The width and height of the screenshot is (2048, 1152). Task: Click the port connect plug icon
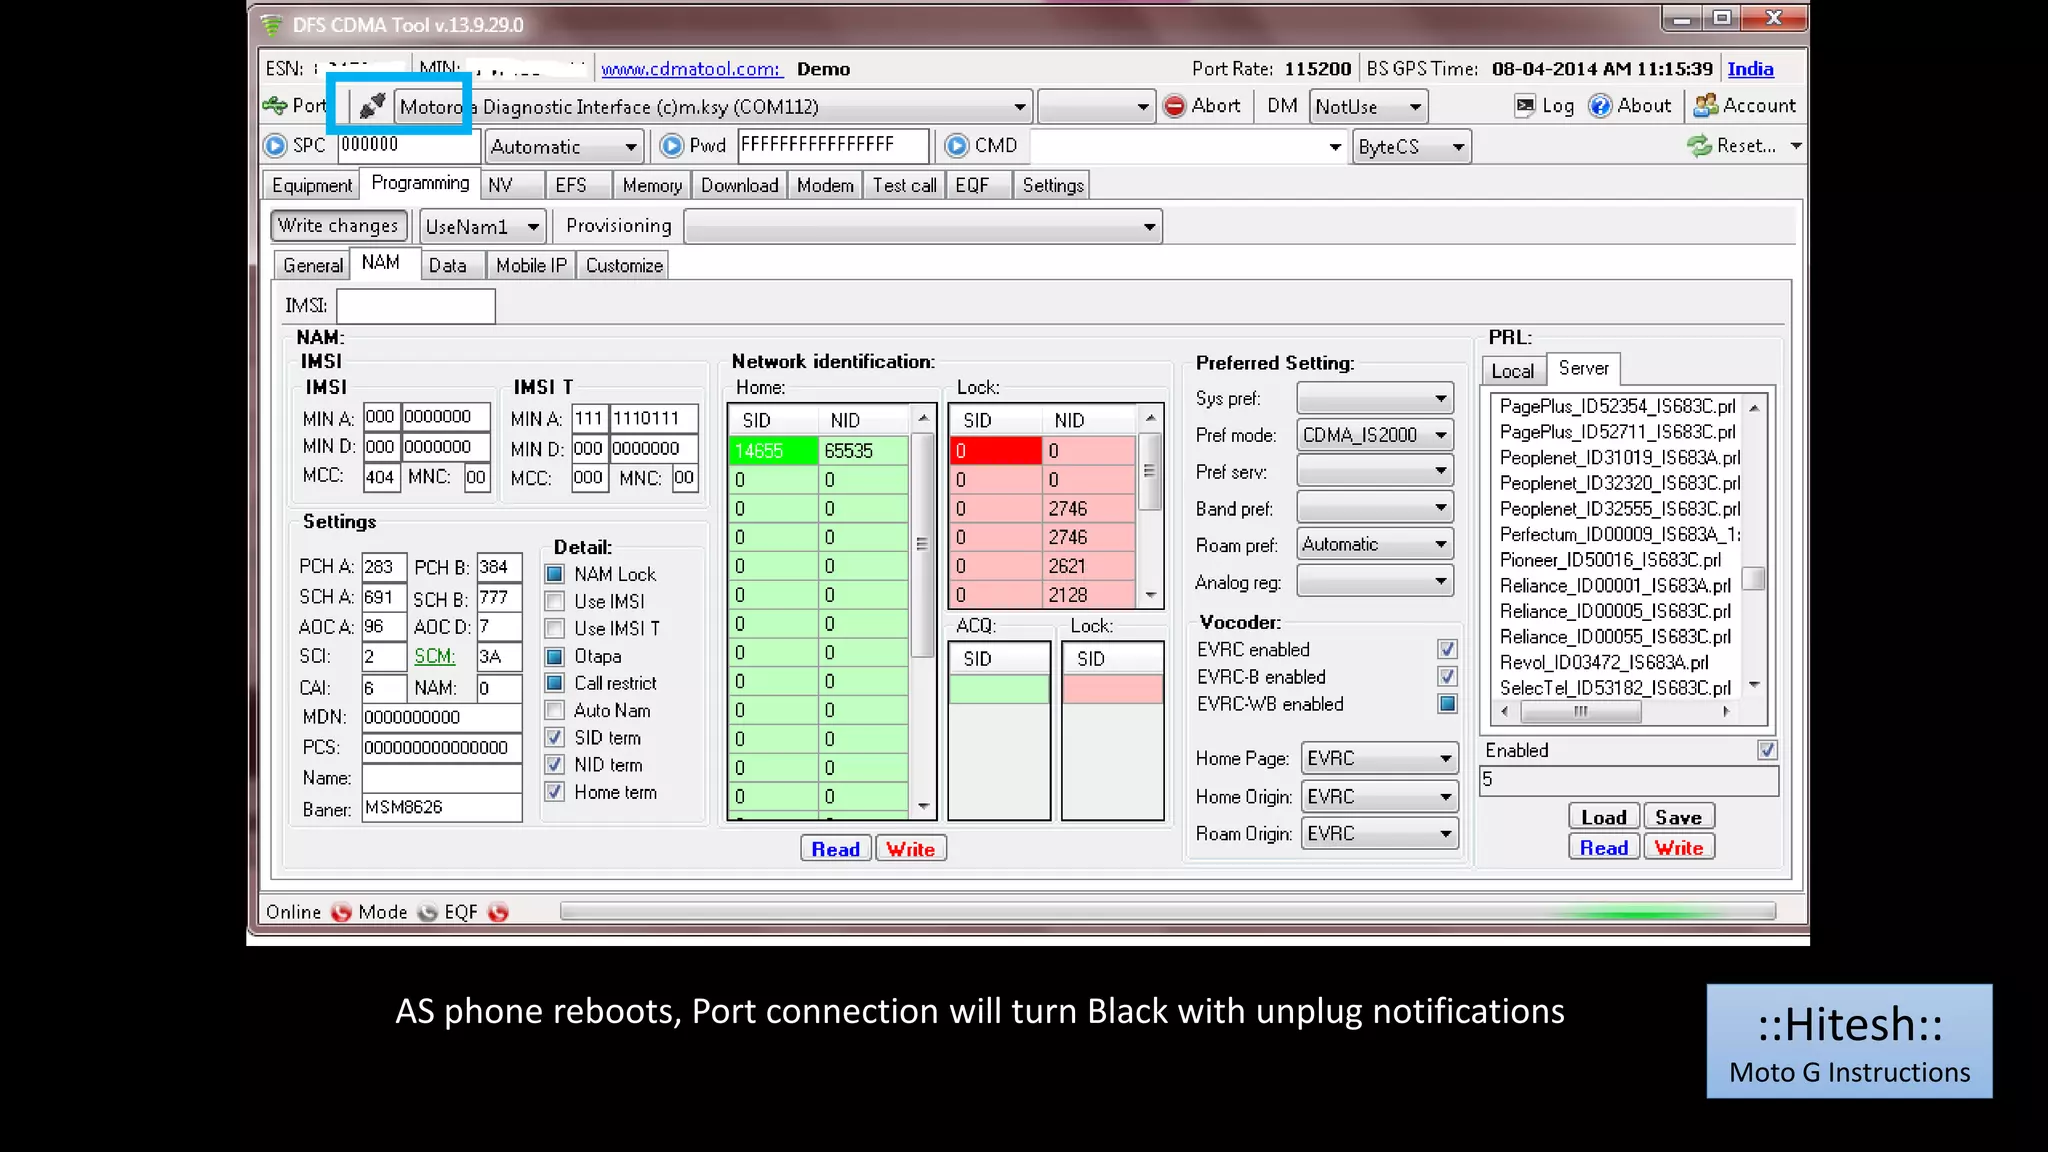click(372, 105)
